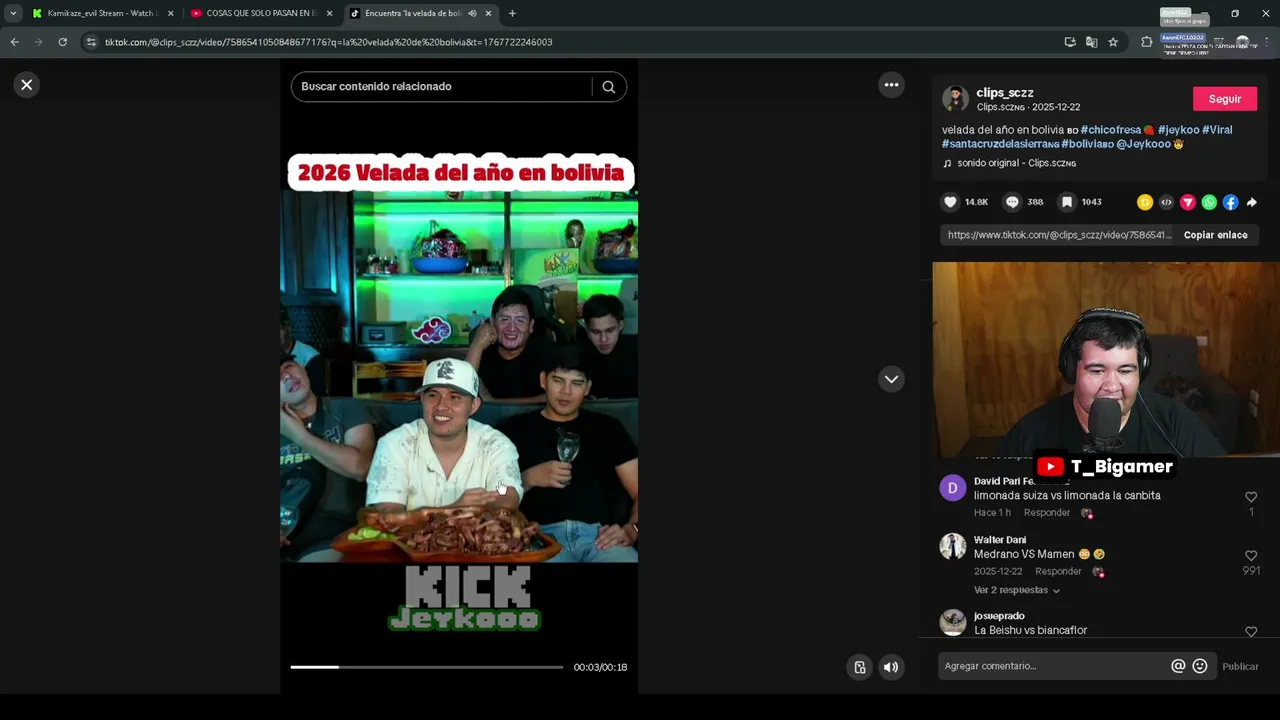Seek on the video progress bar
1280x720 pixels.
(427, 667)
